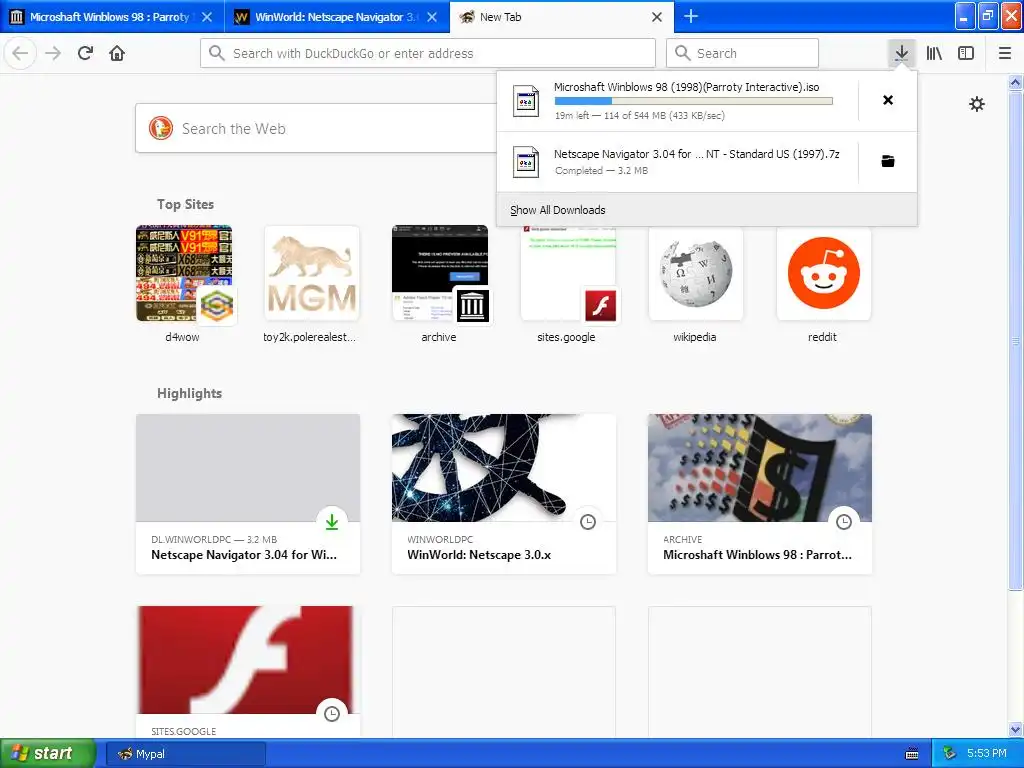Switch to WinWorld Netscape Navigator tab

coord(337,17)
